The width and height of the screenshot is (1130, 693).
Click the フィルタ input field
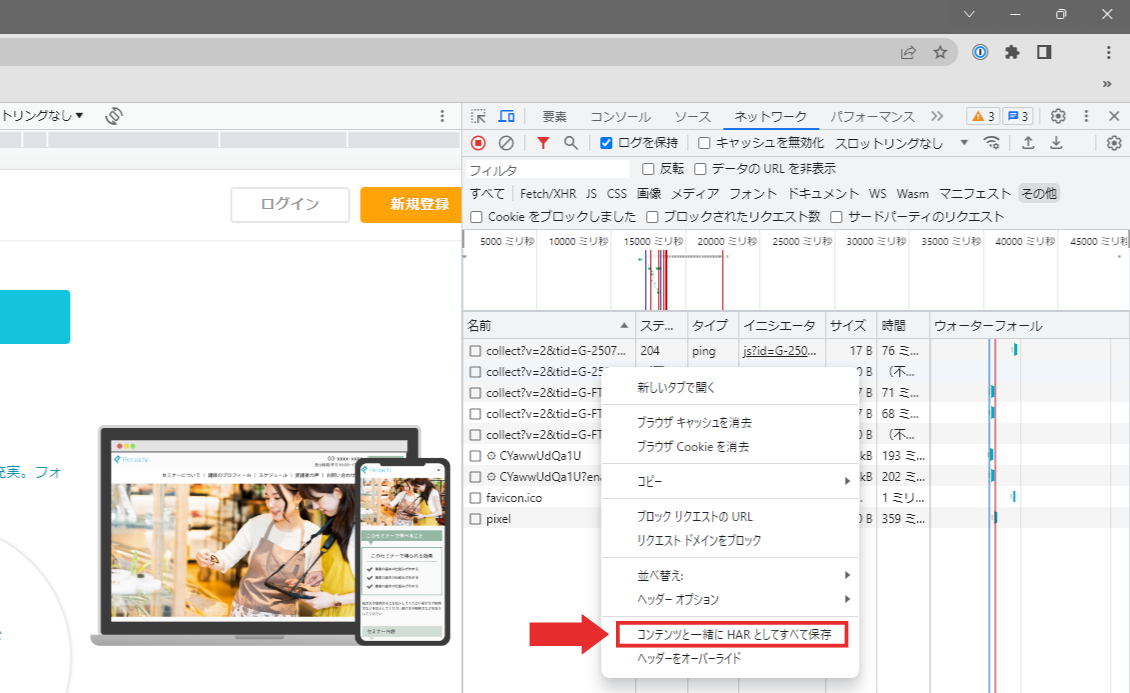547,169
